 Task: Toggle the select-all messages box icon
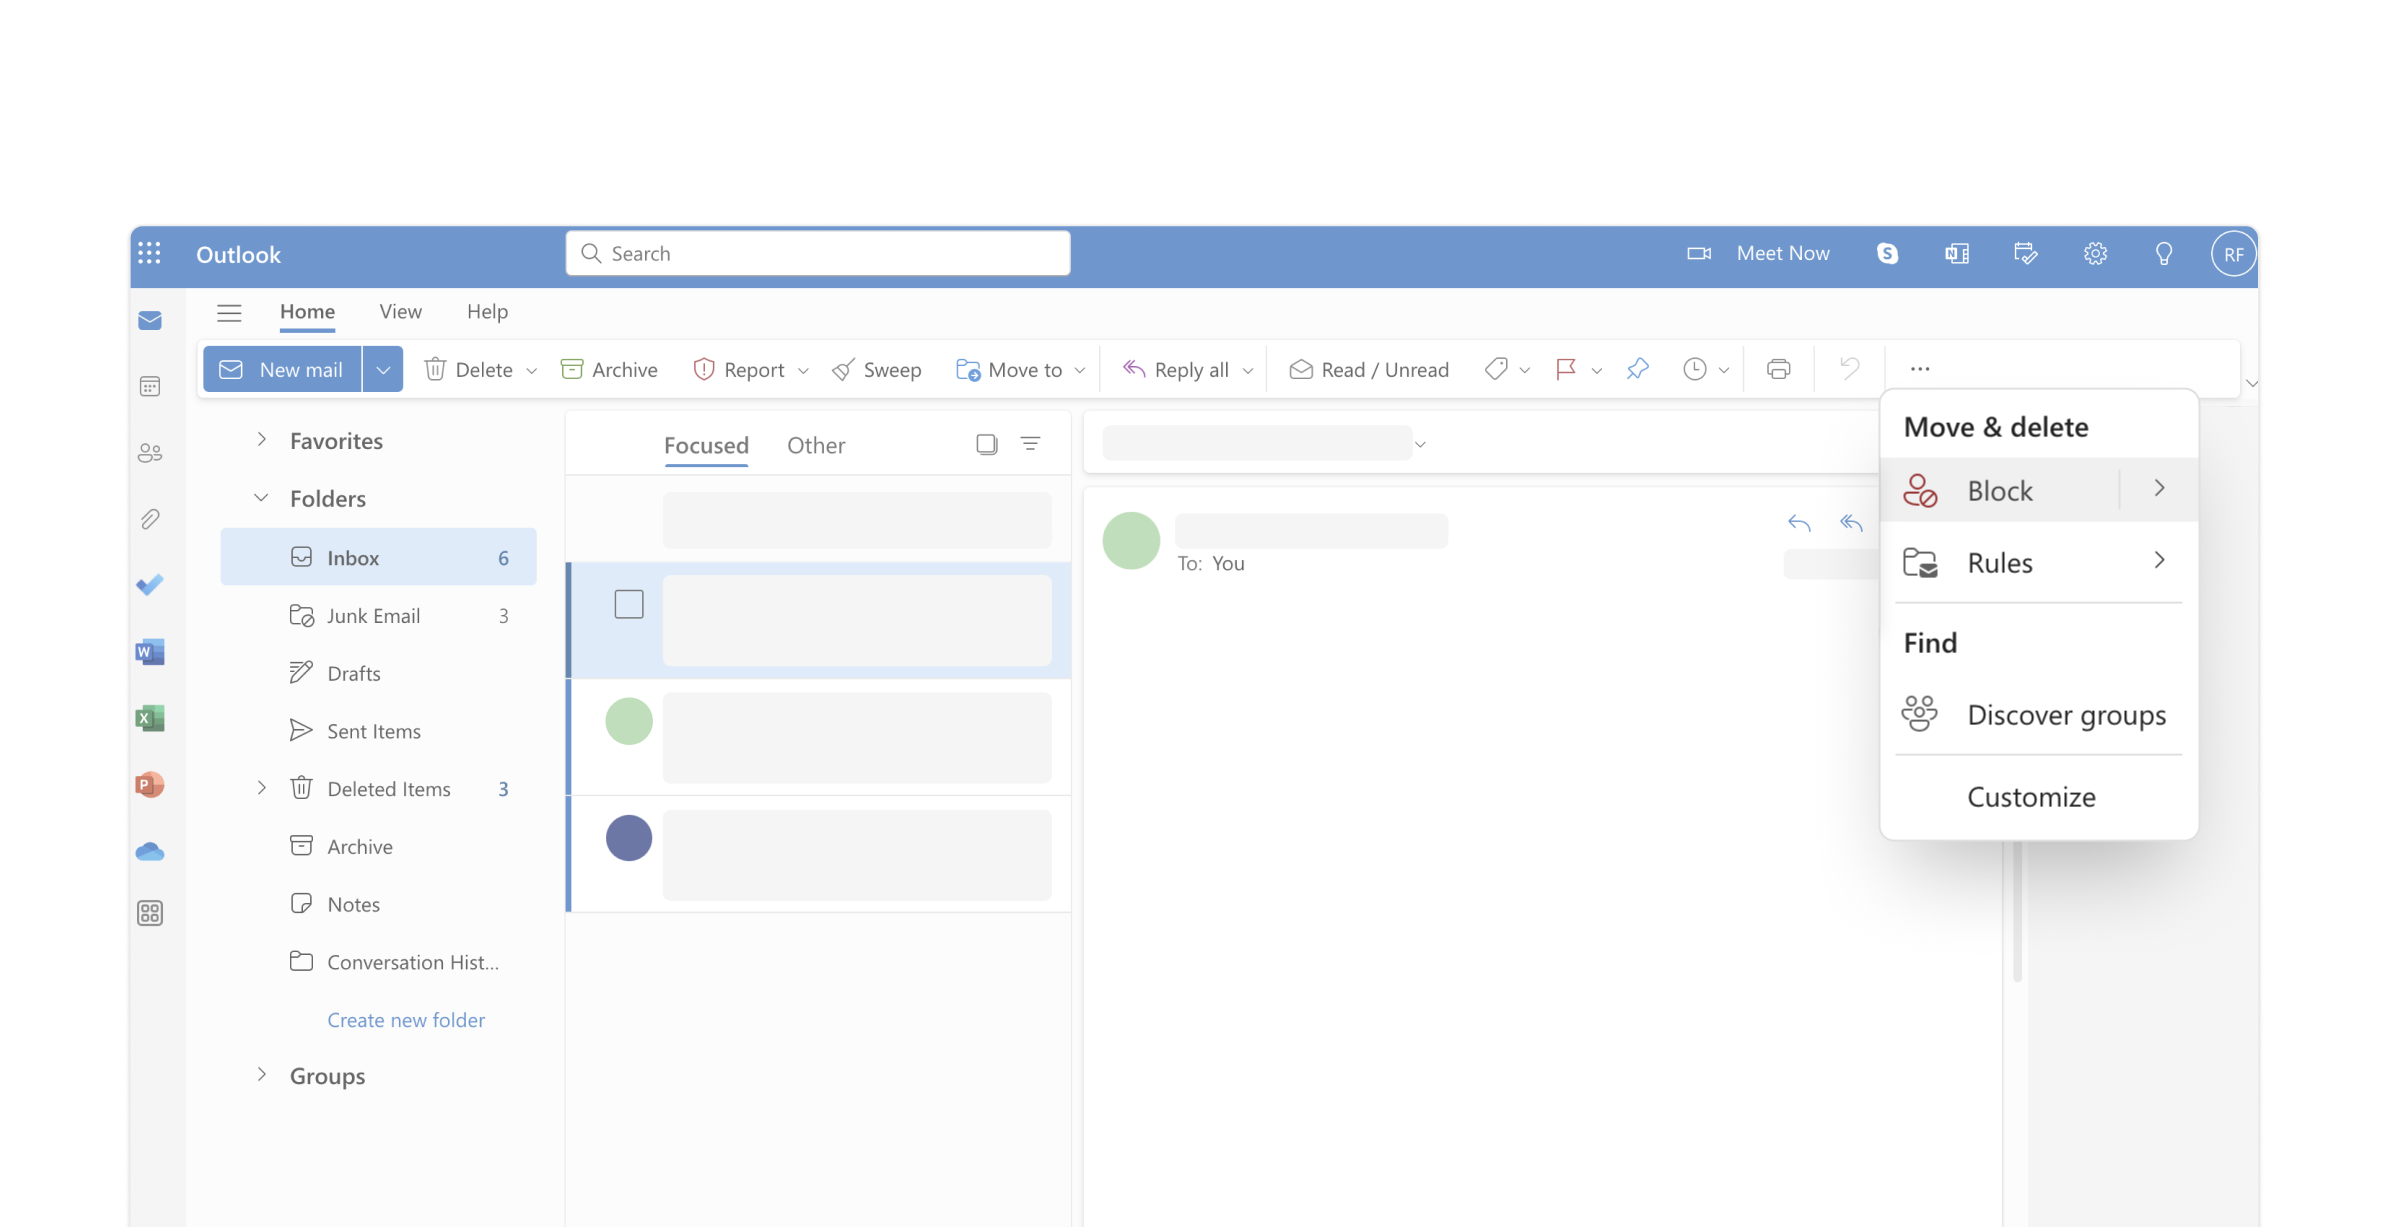[986, 444]
